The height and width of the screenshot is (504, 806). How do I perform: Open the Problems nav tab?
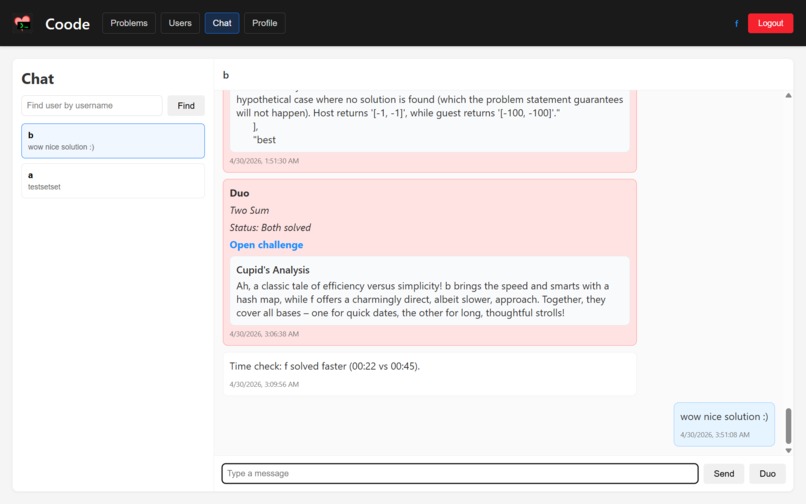tap(129, 23)
